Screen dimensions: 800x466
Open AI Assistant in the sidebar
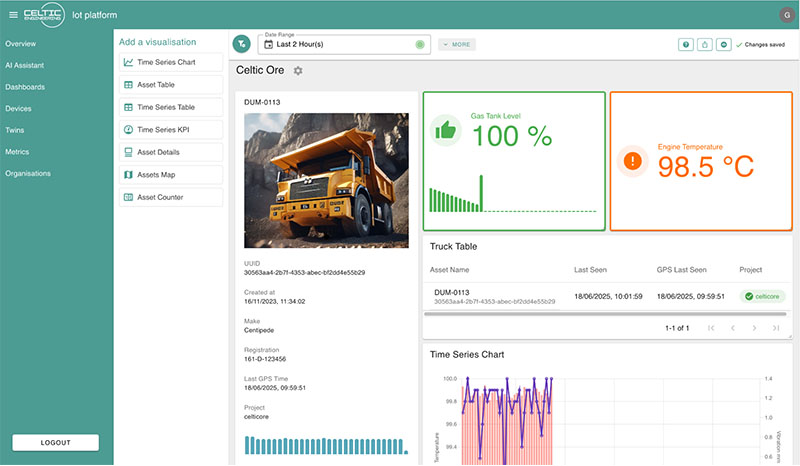tap(24, 65)
